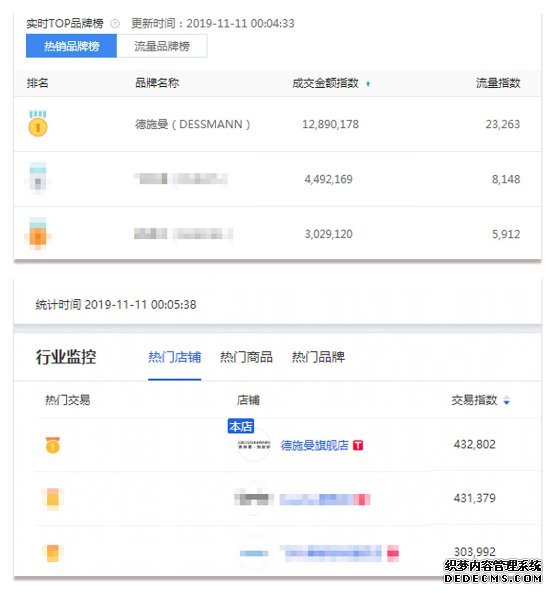Viewport: 553px width, 593px height.
Task: Click the medal in the 德施曼旗舰店 row
Action: click(x=53, y=445)
